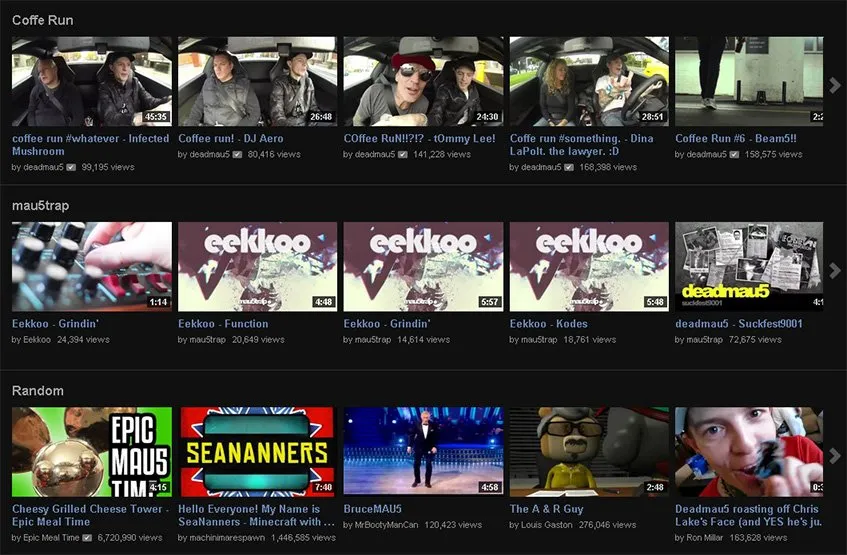
Task: Open 'coffee run #whatever - Infected Mushroom' title
Action: click(x=90, y=145)
